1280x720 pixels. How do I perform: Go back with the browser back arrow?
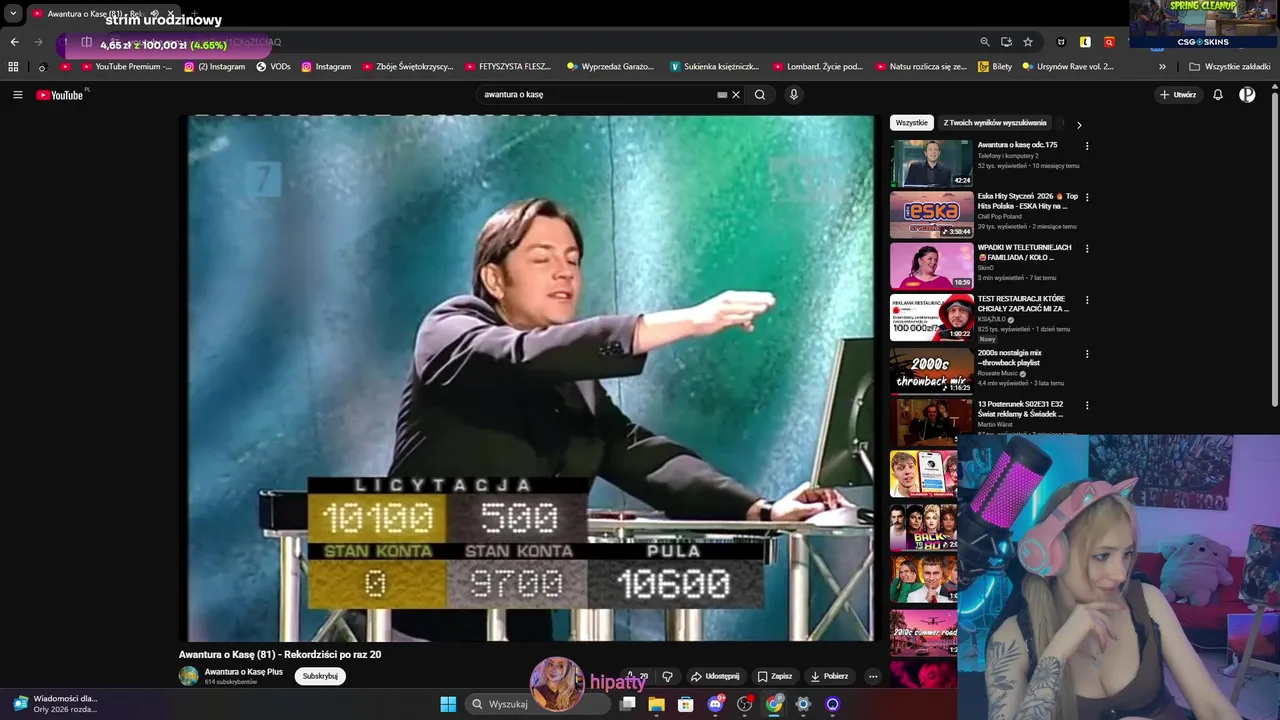14,42
